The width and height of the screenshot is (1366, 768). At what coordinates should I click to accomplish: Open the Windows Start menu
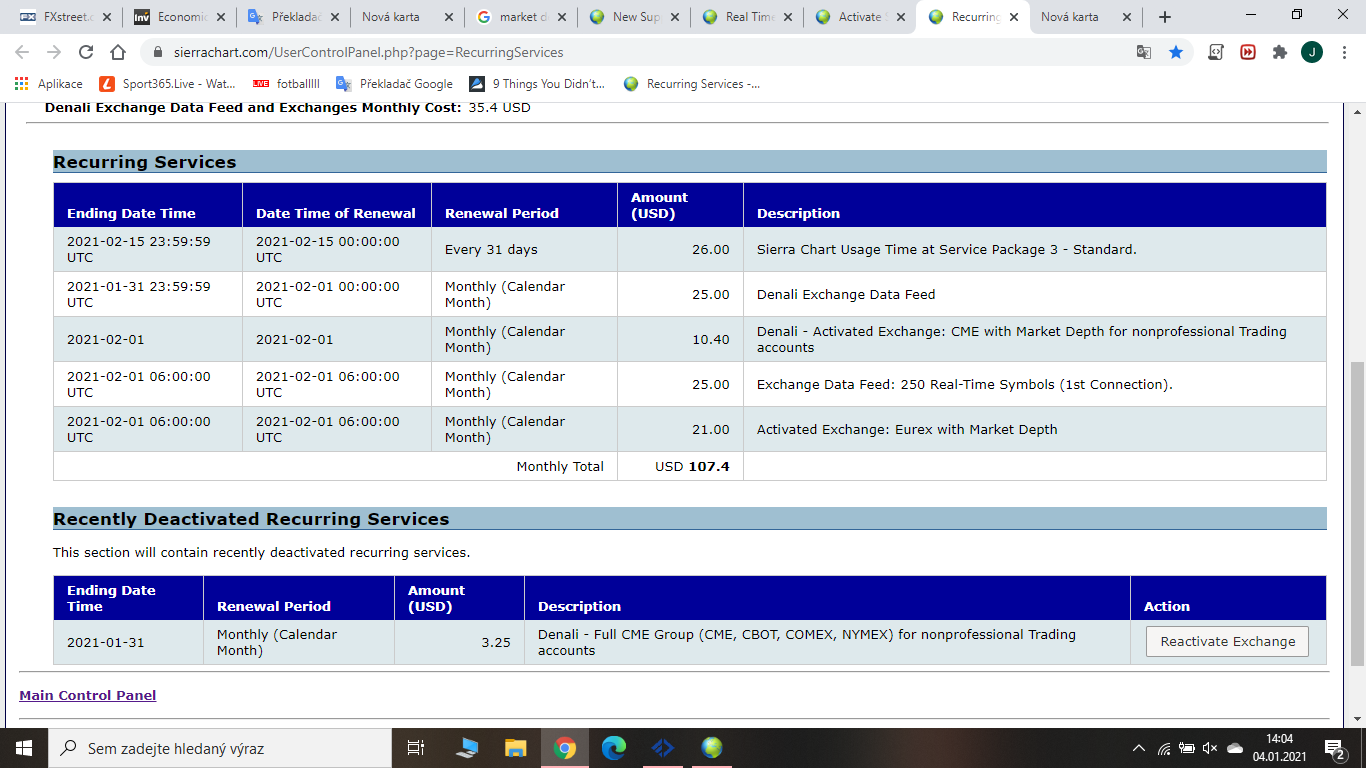pos(24,748)
